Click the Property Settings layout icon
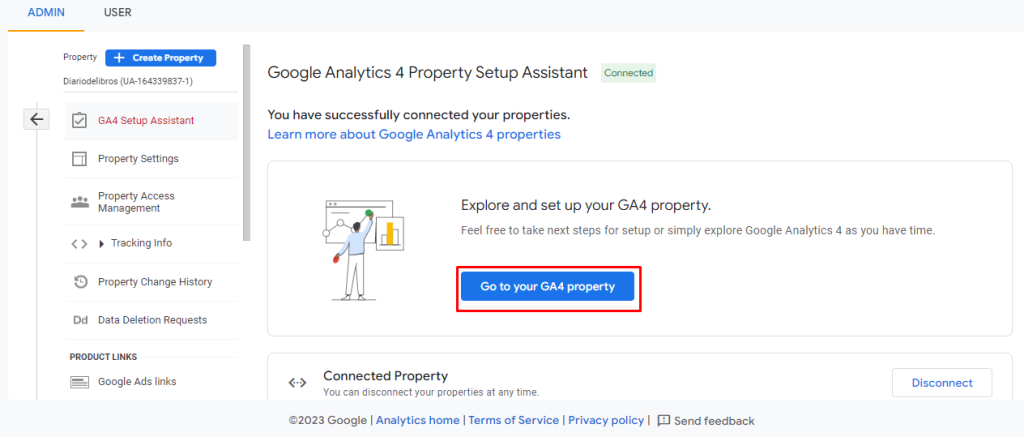This screenshot has width=1024, height=437. pos(80,159)
